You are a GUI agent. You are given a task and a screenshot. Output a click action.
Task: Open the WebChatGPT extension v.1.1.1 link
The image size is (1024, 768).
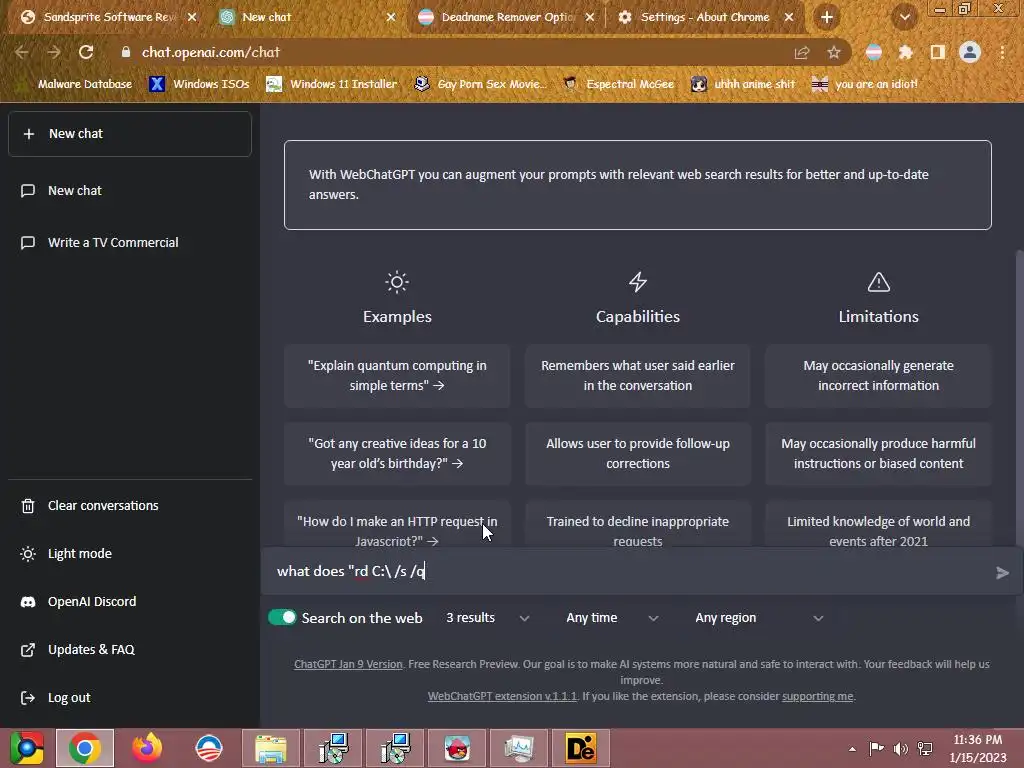502,696
